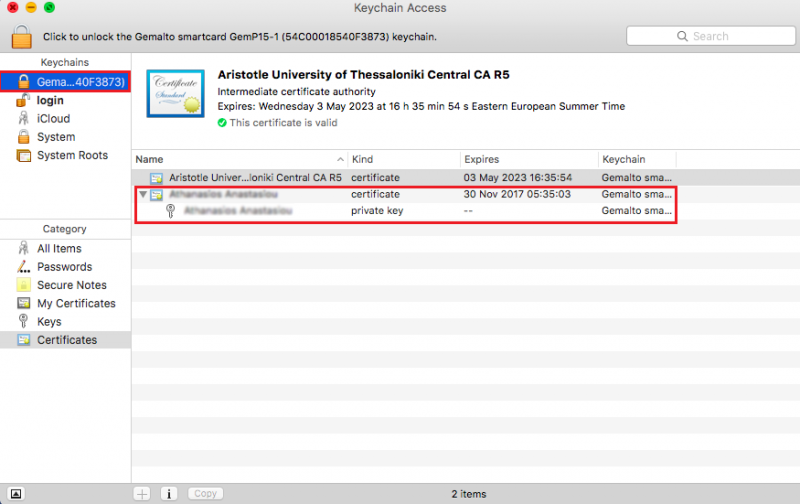
Task: Click the My Certificates icon
Action: [x=23, y=303]
